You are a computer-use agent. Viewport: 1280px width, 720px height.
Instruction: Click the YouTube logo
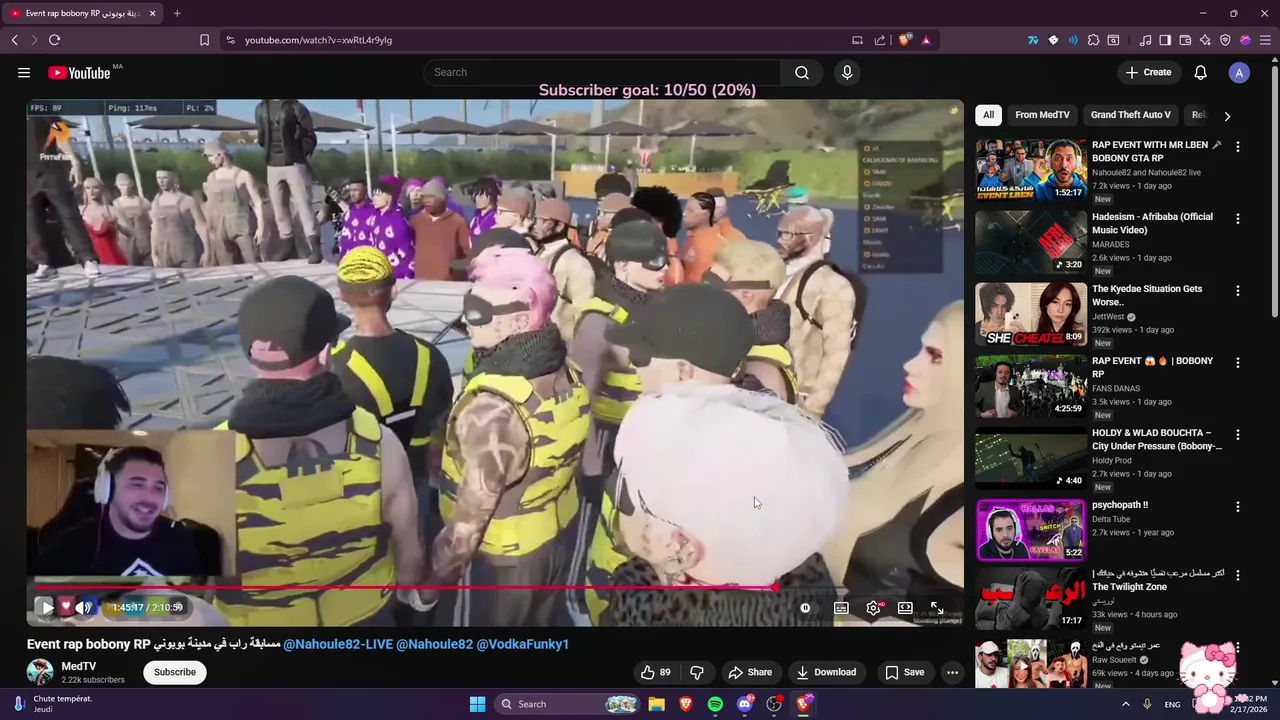[79, 72]
